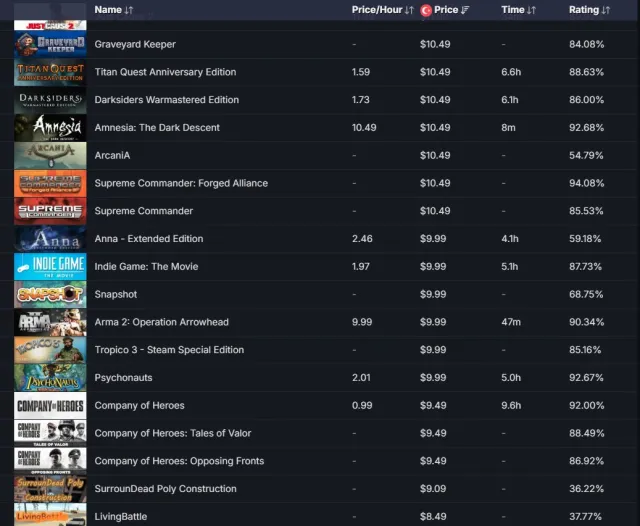Open the Amnesia game cover image
Image resolution: width=640 pixels, height=526 pixels.
50,128
